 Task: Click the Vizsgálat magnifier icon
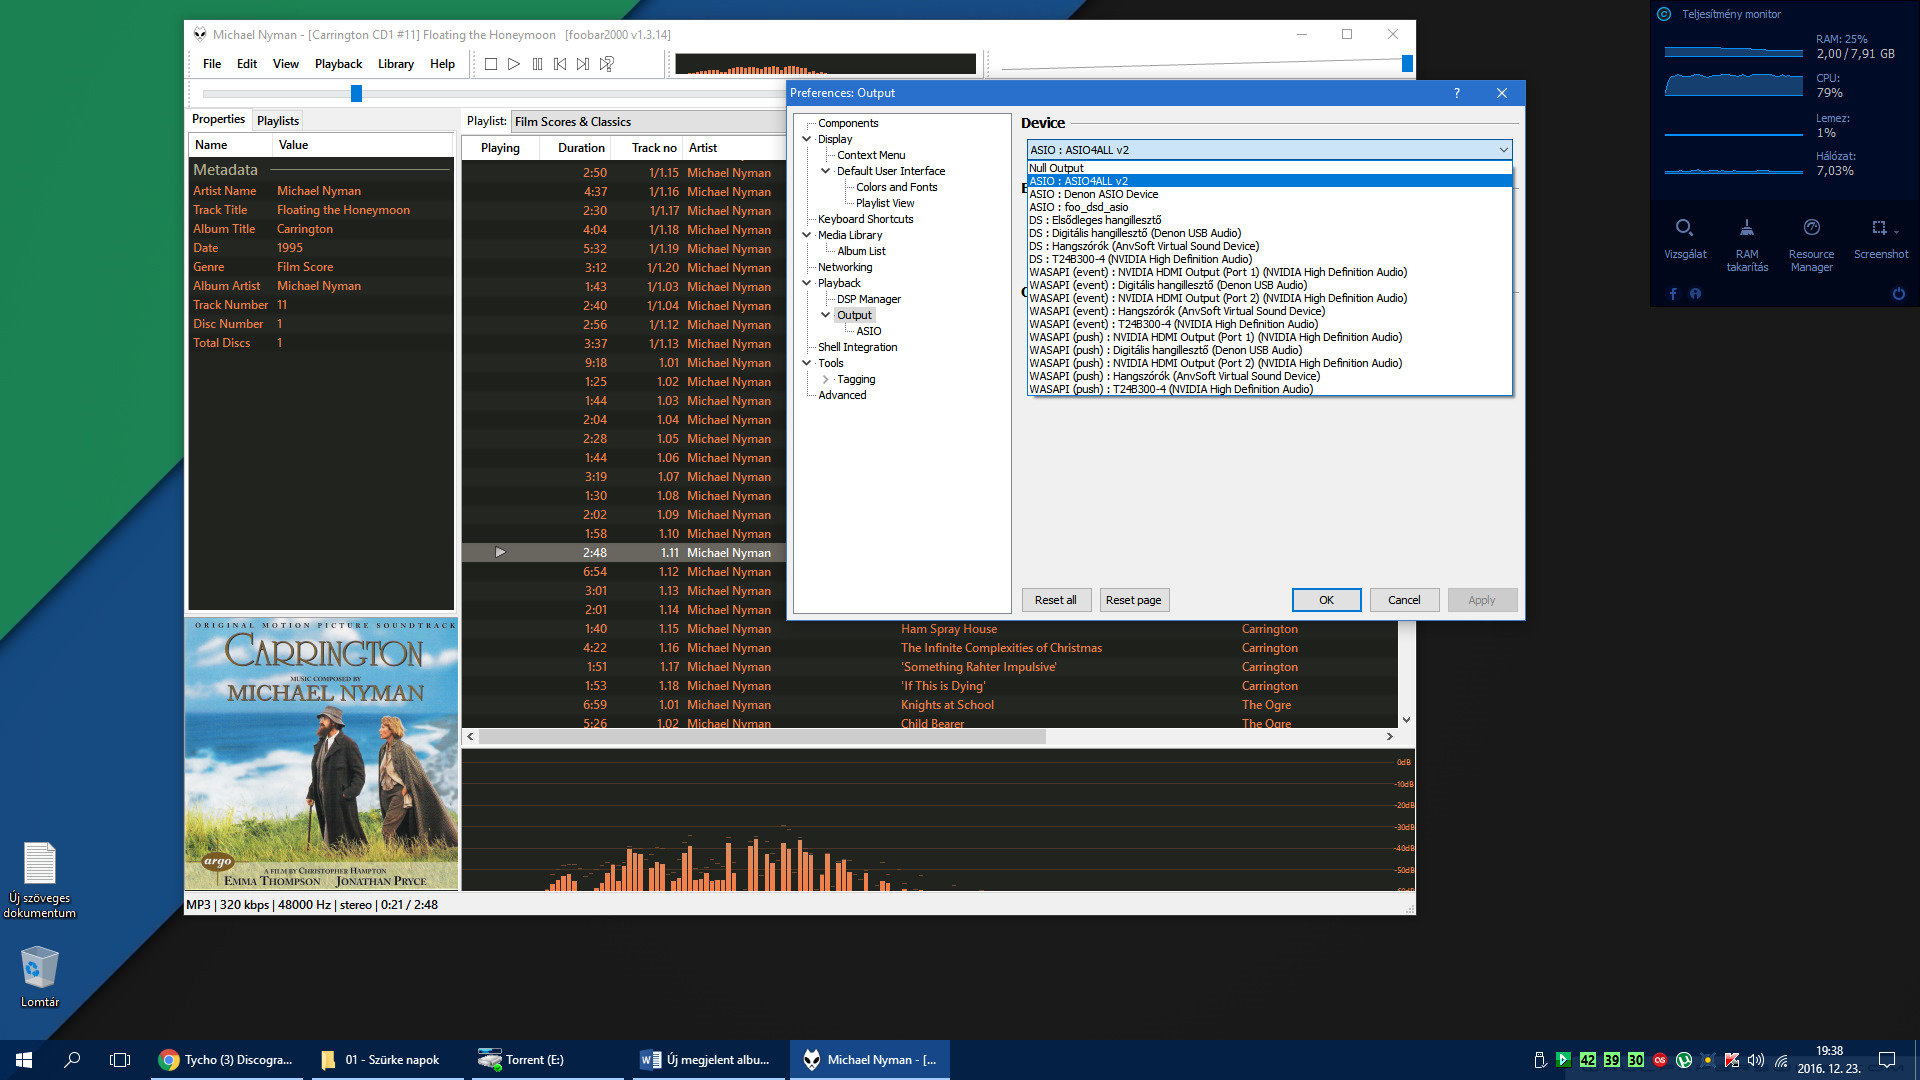(x=1684, y=228)
